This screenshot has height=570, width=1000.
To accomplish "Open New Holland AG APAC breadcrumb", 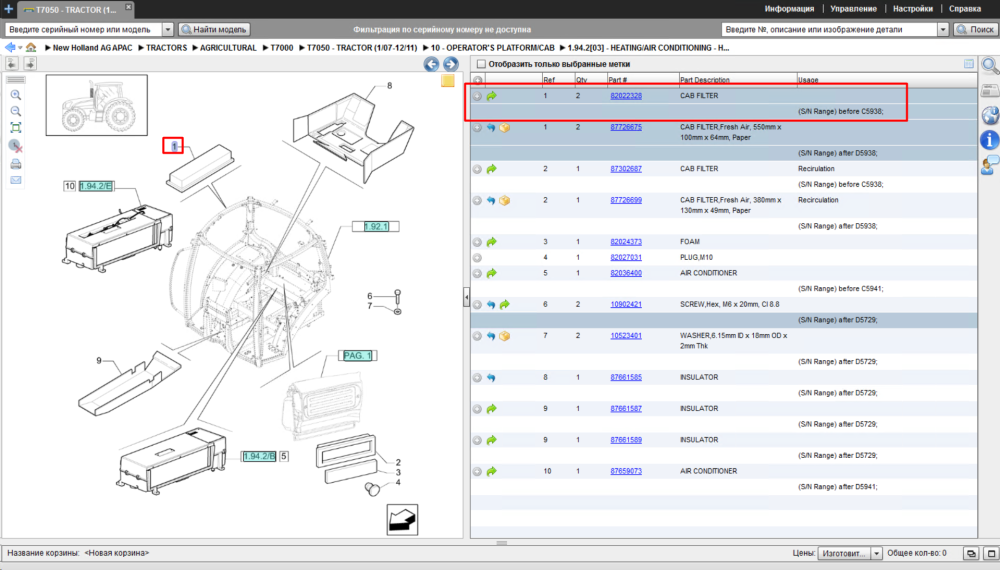I will (x=92, y=48).
